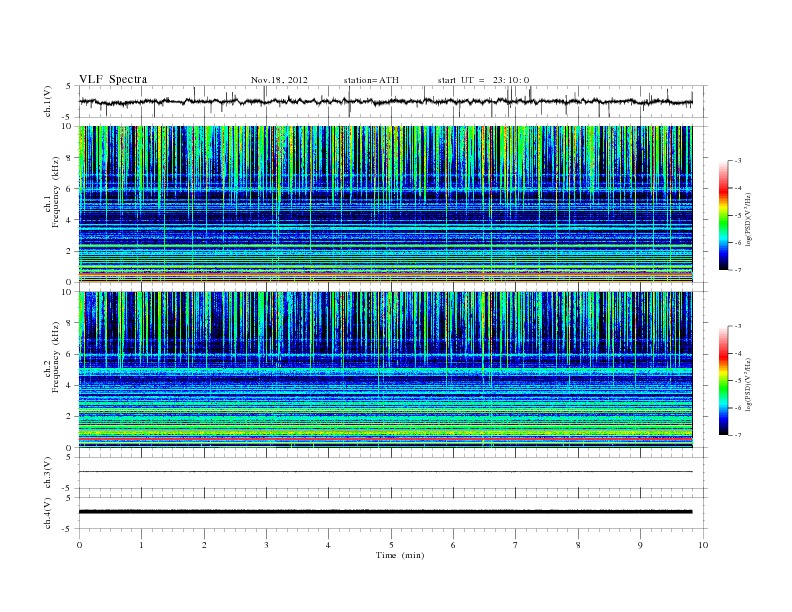The image size is (792, 612).
Task: Click the thick ch.4 voltage trace
Action: [385, 512]
